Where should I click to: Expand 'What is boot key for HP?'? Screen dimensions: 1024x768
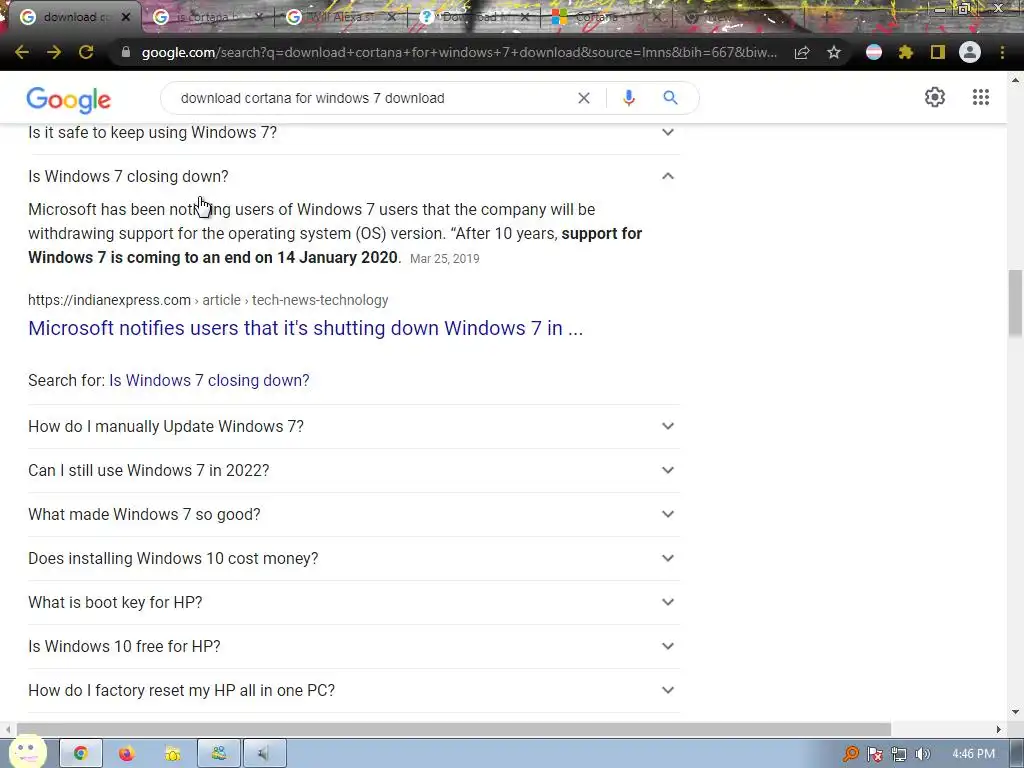click(x=353, y=602)
